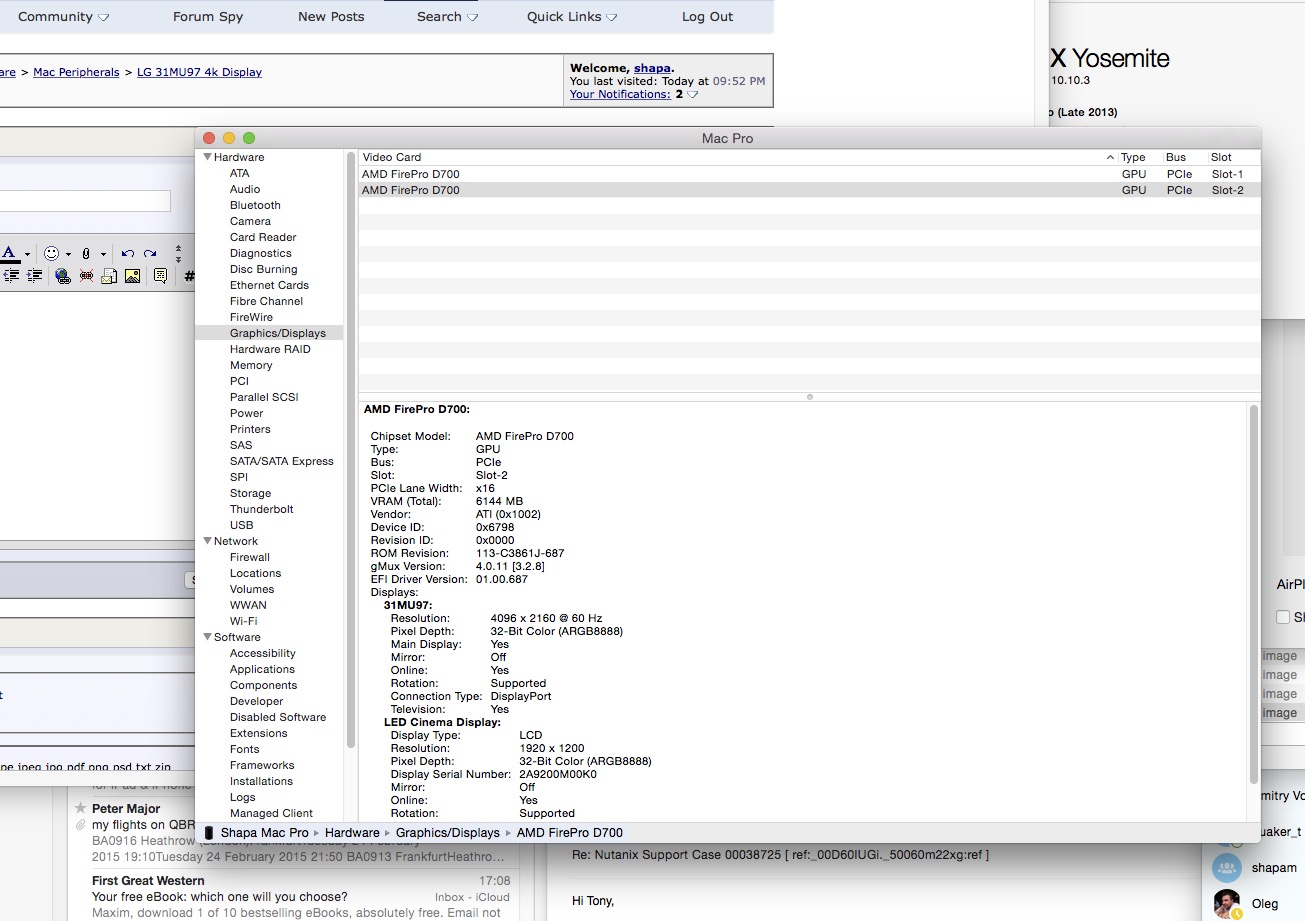Select Memory in the Hardware list
This screenshot has width=1305, height=921.
(x=251, y=365)
